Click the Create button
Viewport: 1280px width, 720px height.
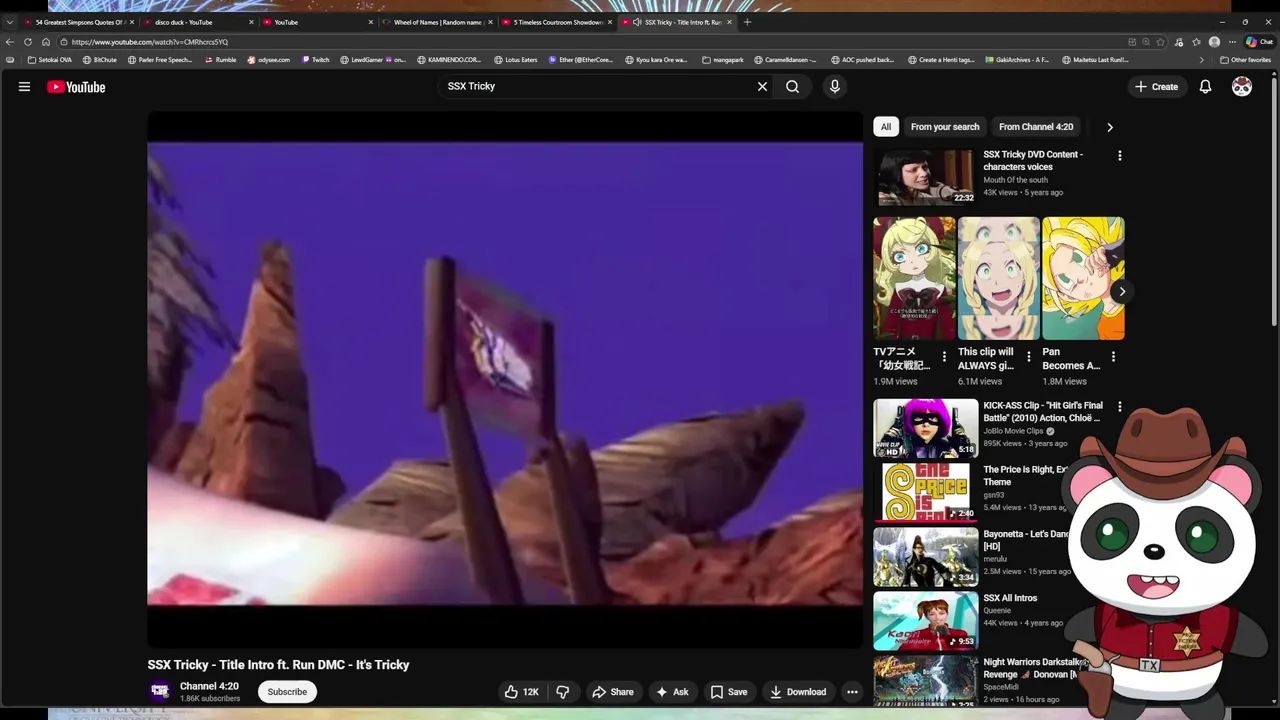(x=1156, y=87)
